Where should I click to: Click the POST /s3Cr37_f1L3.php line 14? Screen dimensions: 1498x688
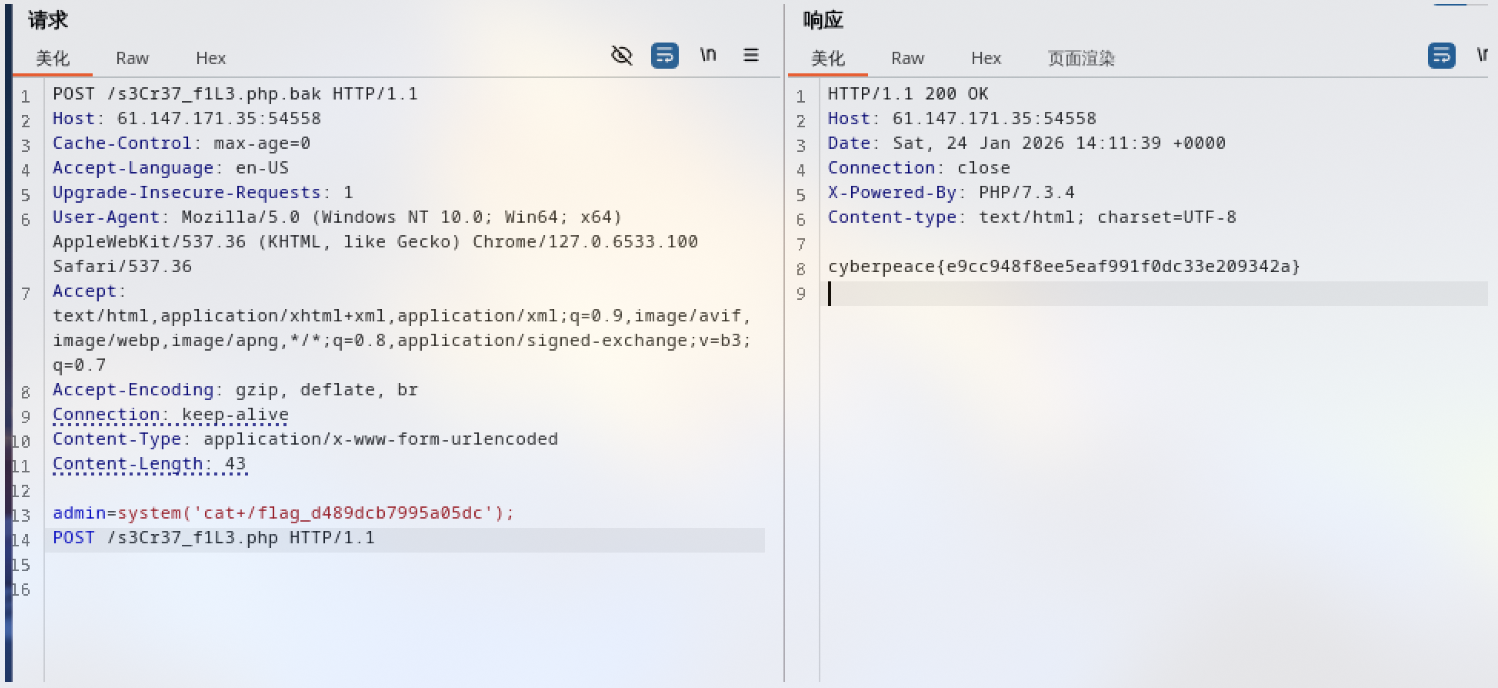click(x=214, y=538)
